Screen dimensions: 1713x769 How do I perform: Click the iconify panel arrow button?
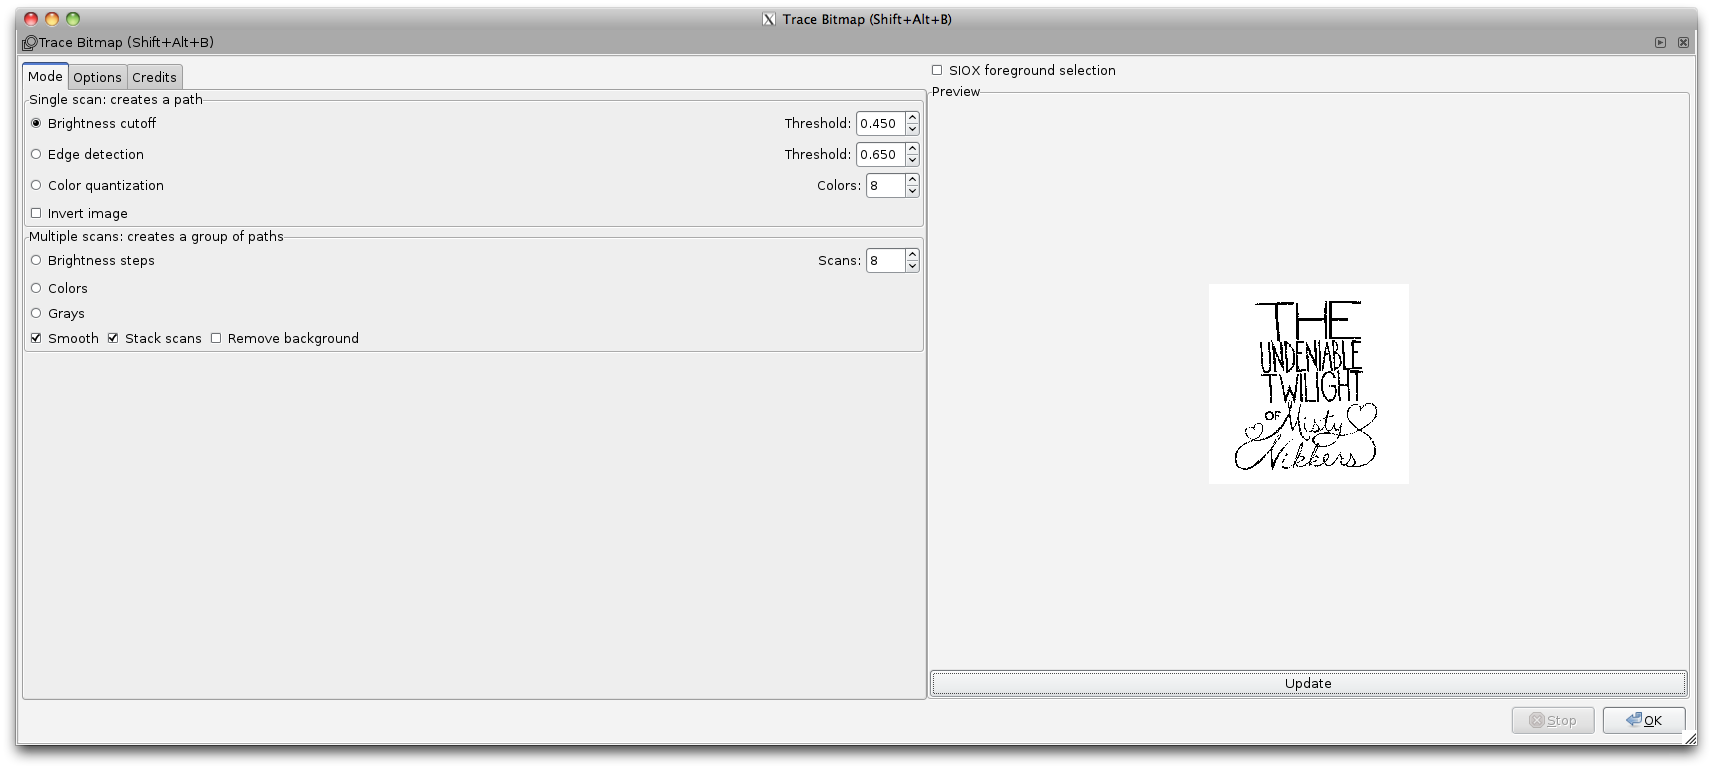pyautogui.click(x=1660, y=43)
